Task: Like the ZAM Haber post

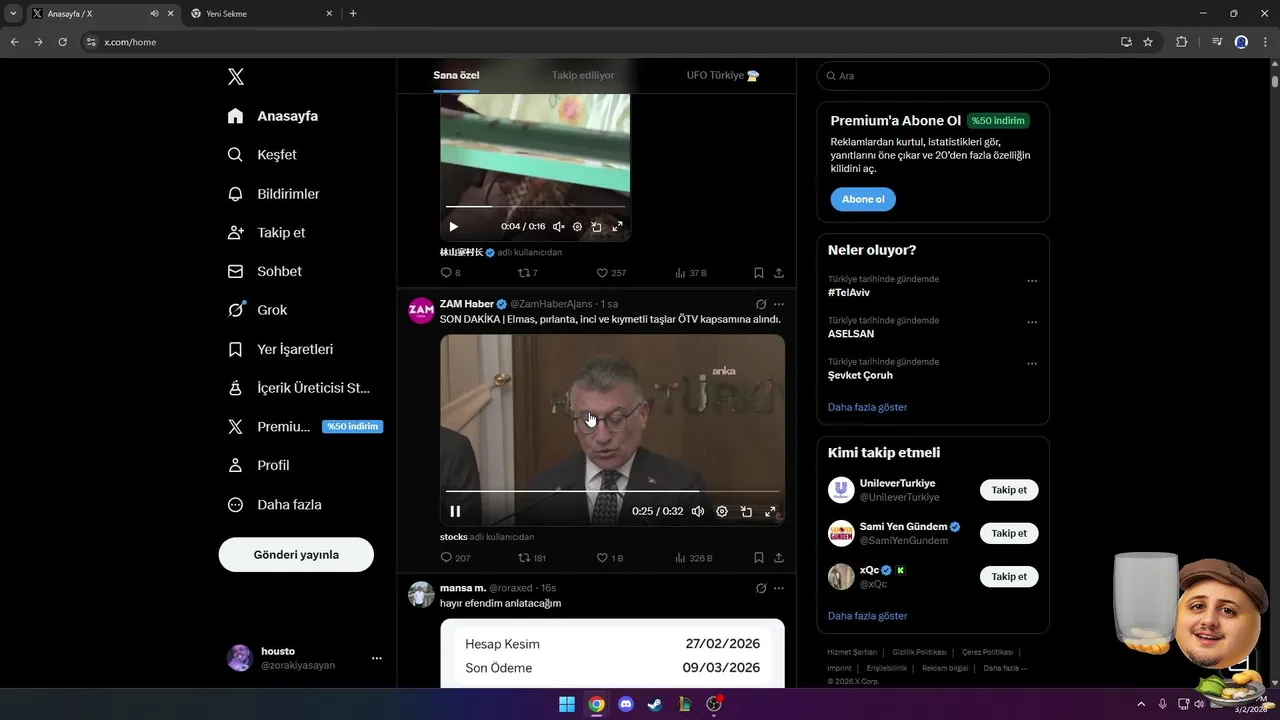Action: click(610, 558)
